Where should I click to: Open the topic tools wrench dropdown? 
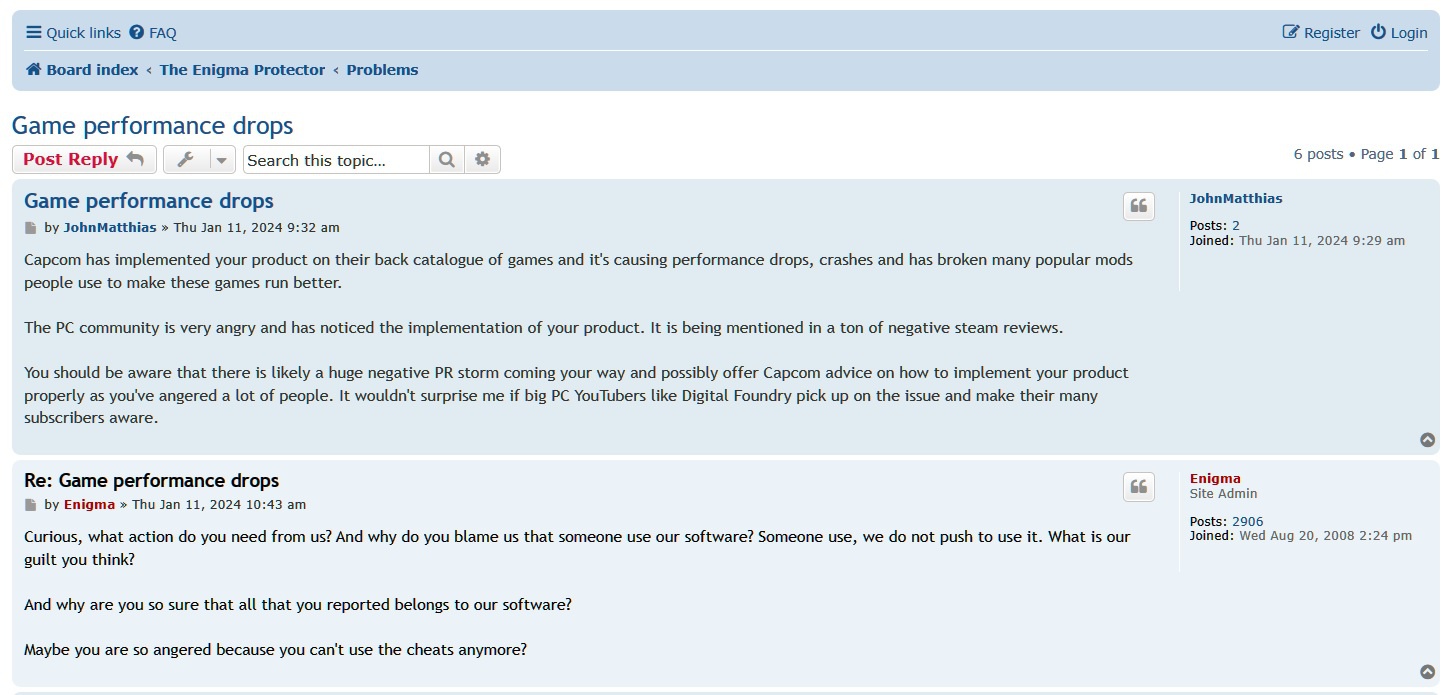point(199,160)
